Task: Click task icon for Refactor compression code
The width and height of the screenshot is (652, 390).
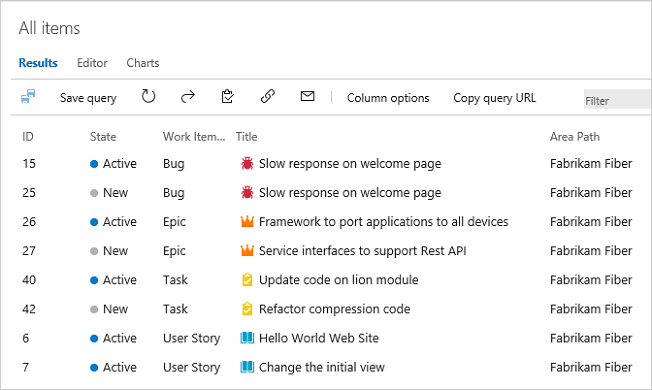Action: tap(247, 309)
